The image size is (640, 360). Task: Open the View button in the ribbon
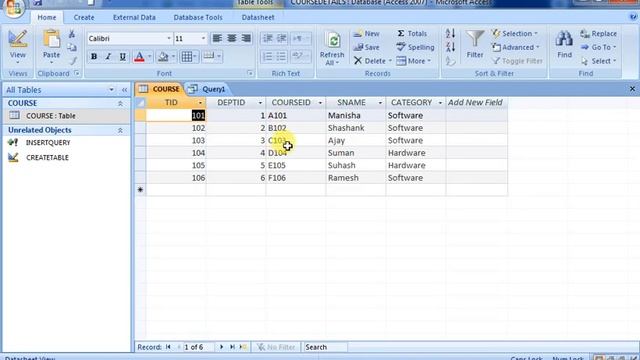point(18,46)
